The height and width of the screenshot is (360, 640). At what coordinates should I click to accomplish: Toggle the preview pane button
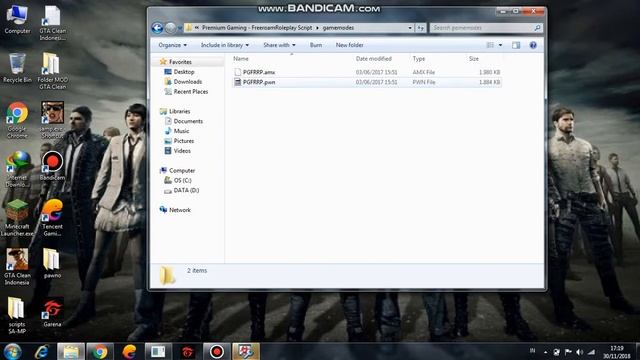point(516,45)
